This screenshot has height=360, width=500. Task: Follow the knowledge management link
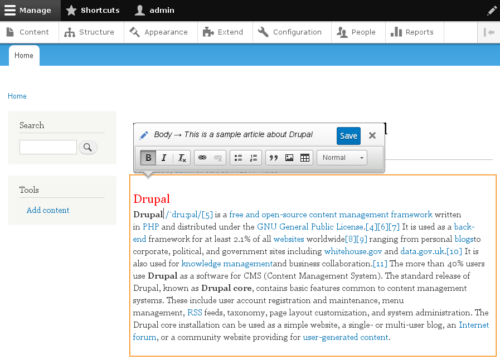tap(227, 264)
